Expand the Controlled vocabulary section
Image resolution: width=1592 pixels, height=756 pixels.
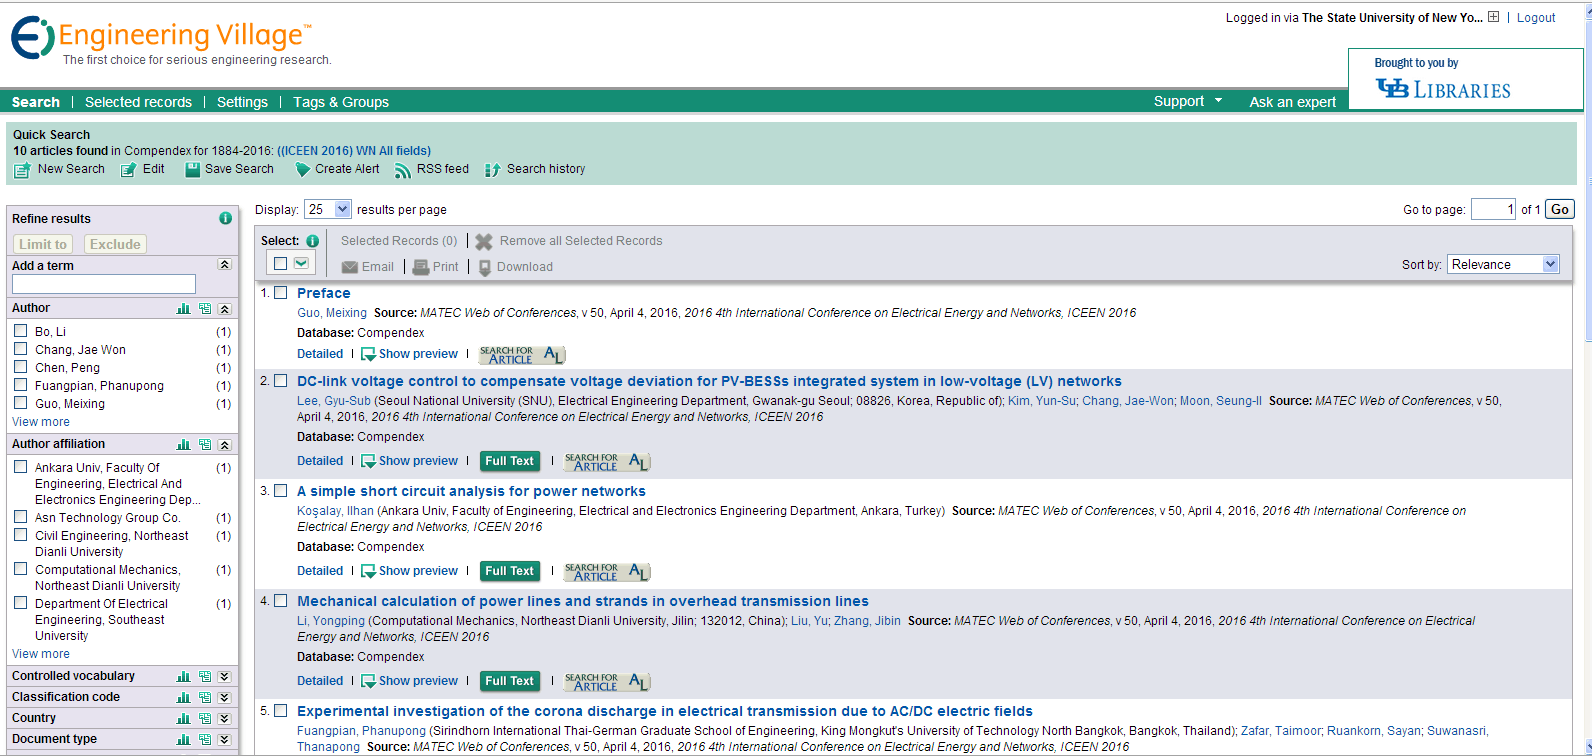click(x=224, y=676)
